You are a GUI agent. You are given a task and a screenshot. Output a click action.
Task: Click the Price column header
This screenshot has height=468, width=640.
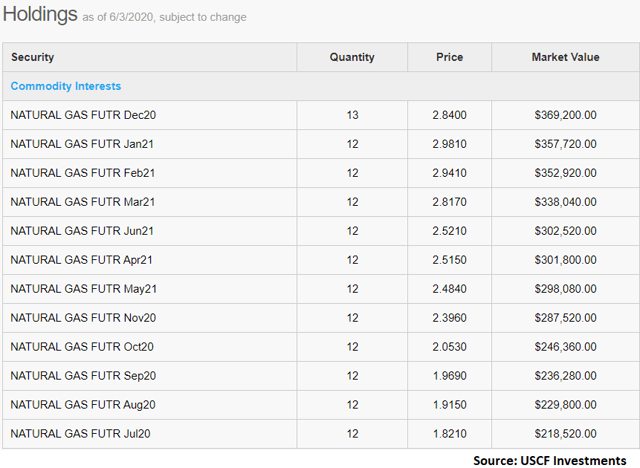point(449,57)
